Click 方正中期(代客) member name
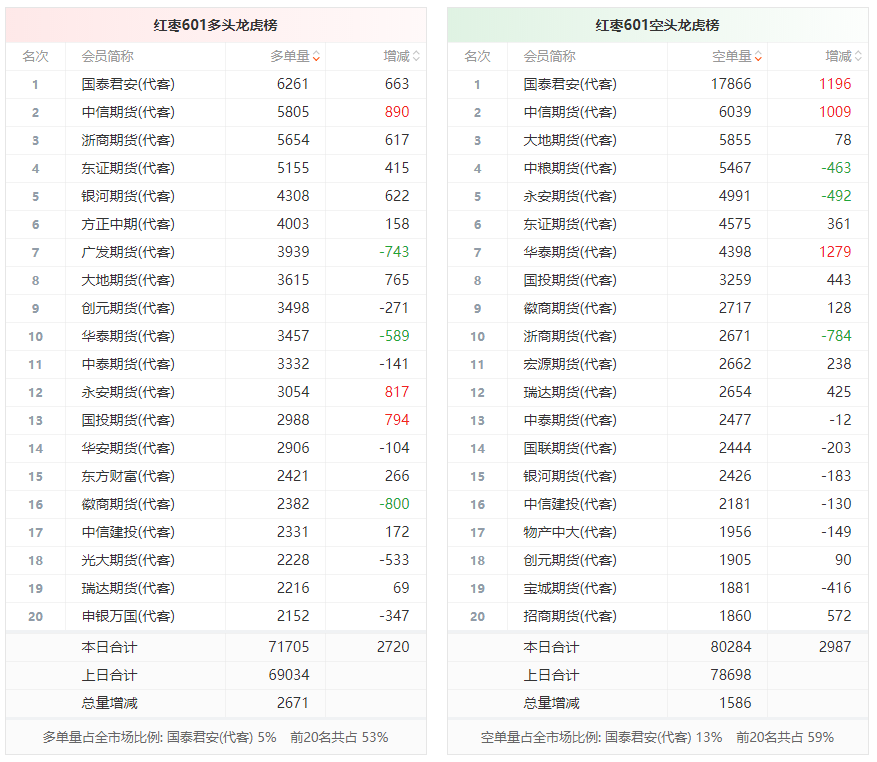The width and height of the screenshot is (877, 762). (128, 224)
